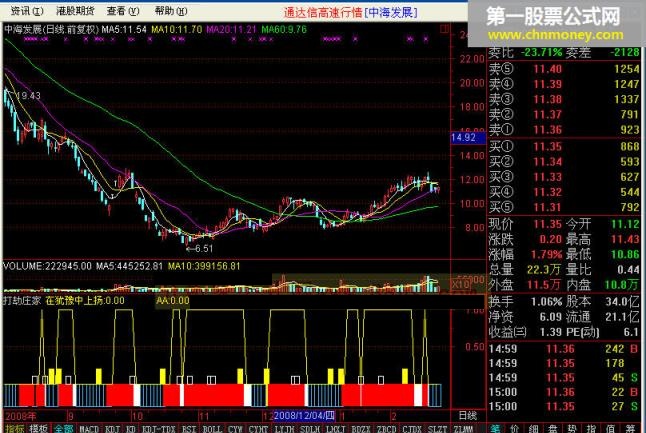Select the BDZX indicator tab

[x=361, y=428]
